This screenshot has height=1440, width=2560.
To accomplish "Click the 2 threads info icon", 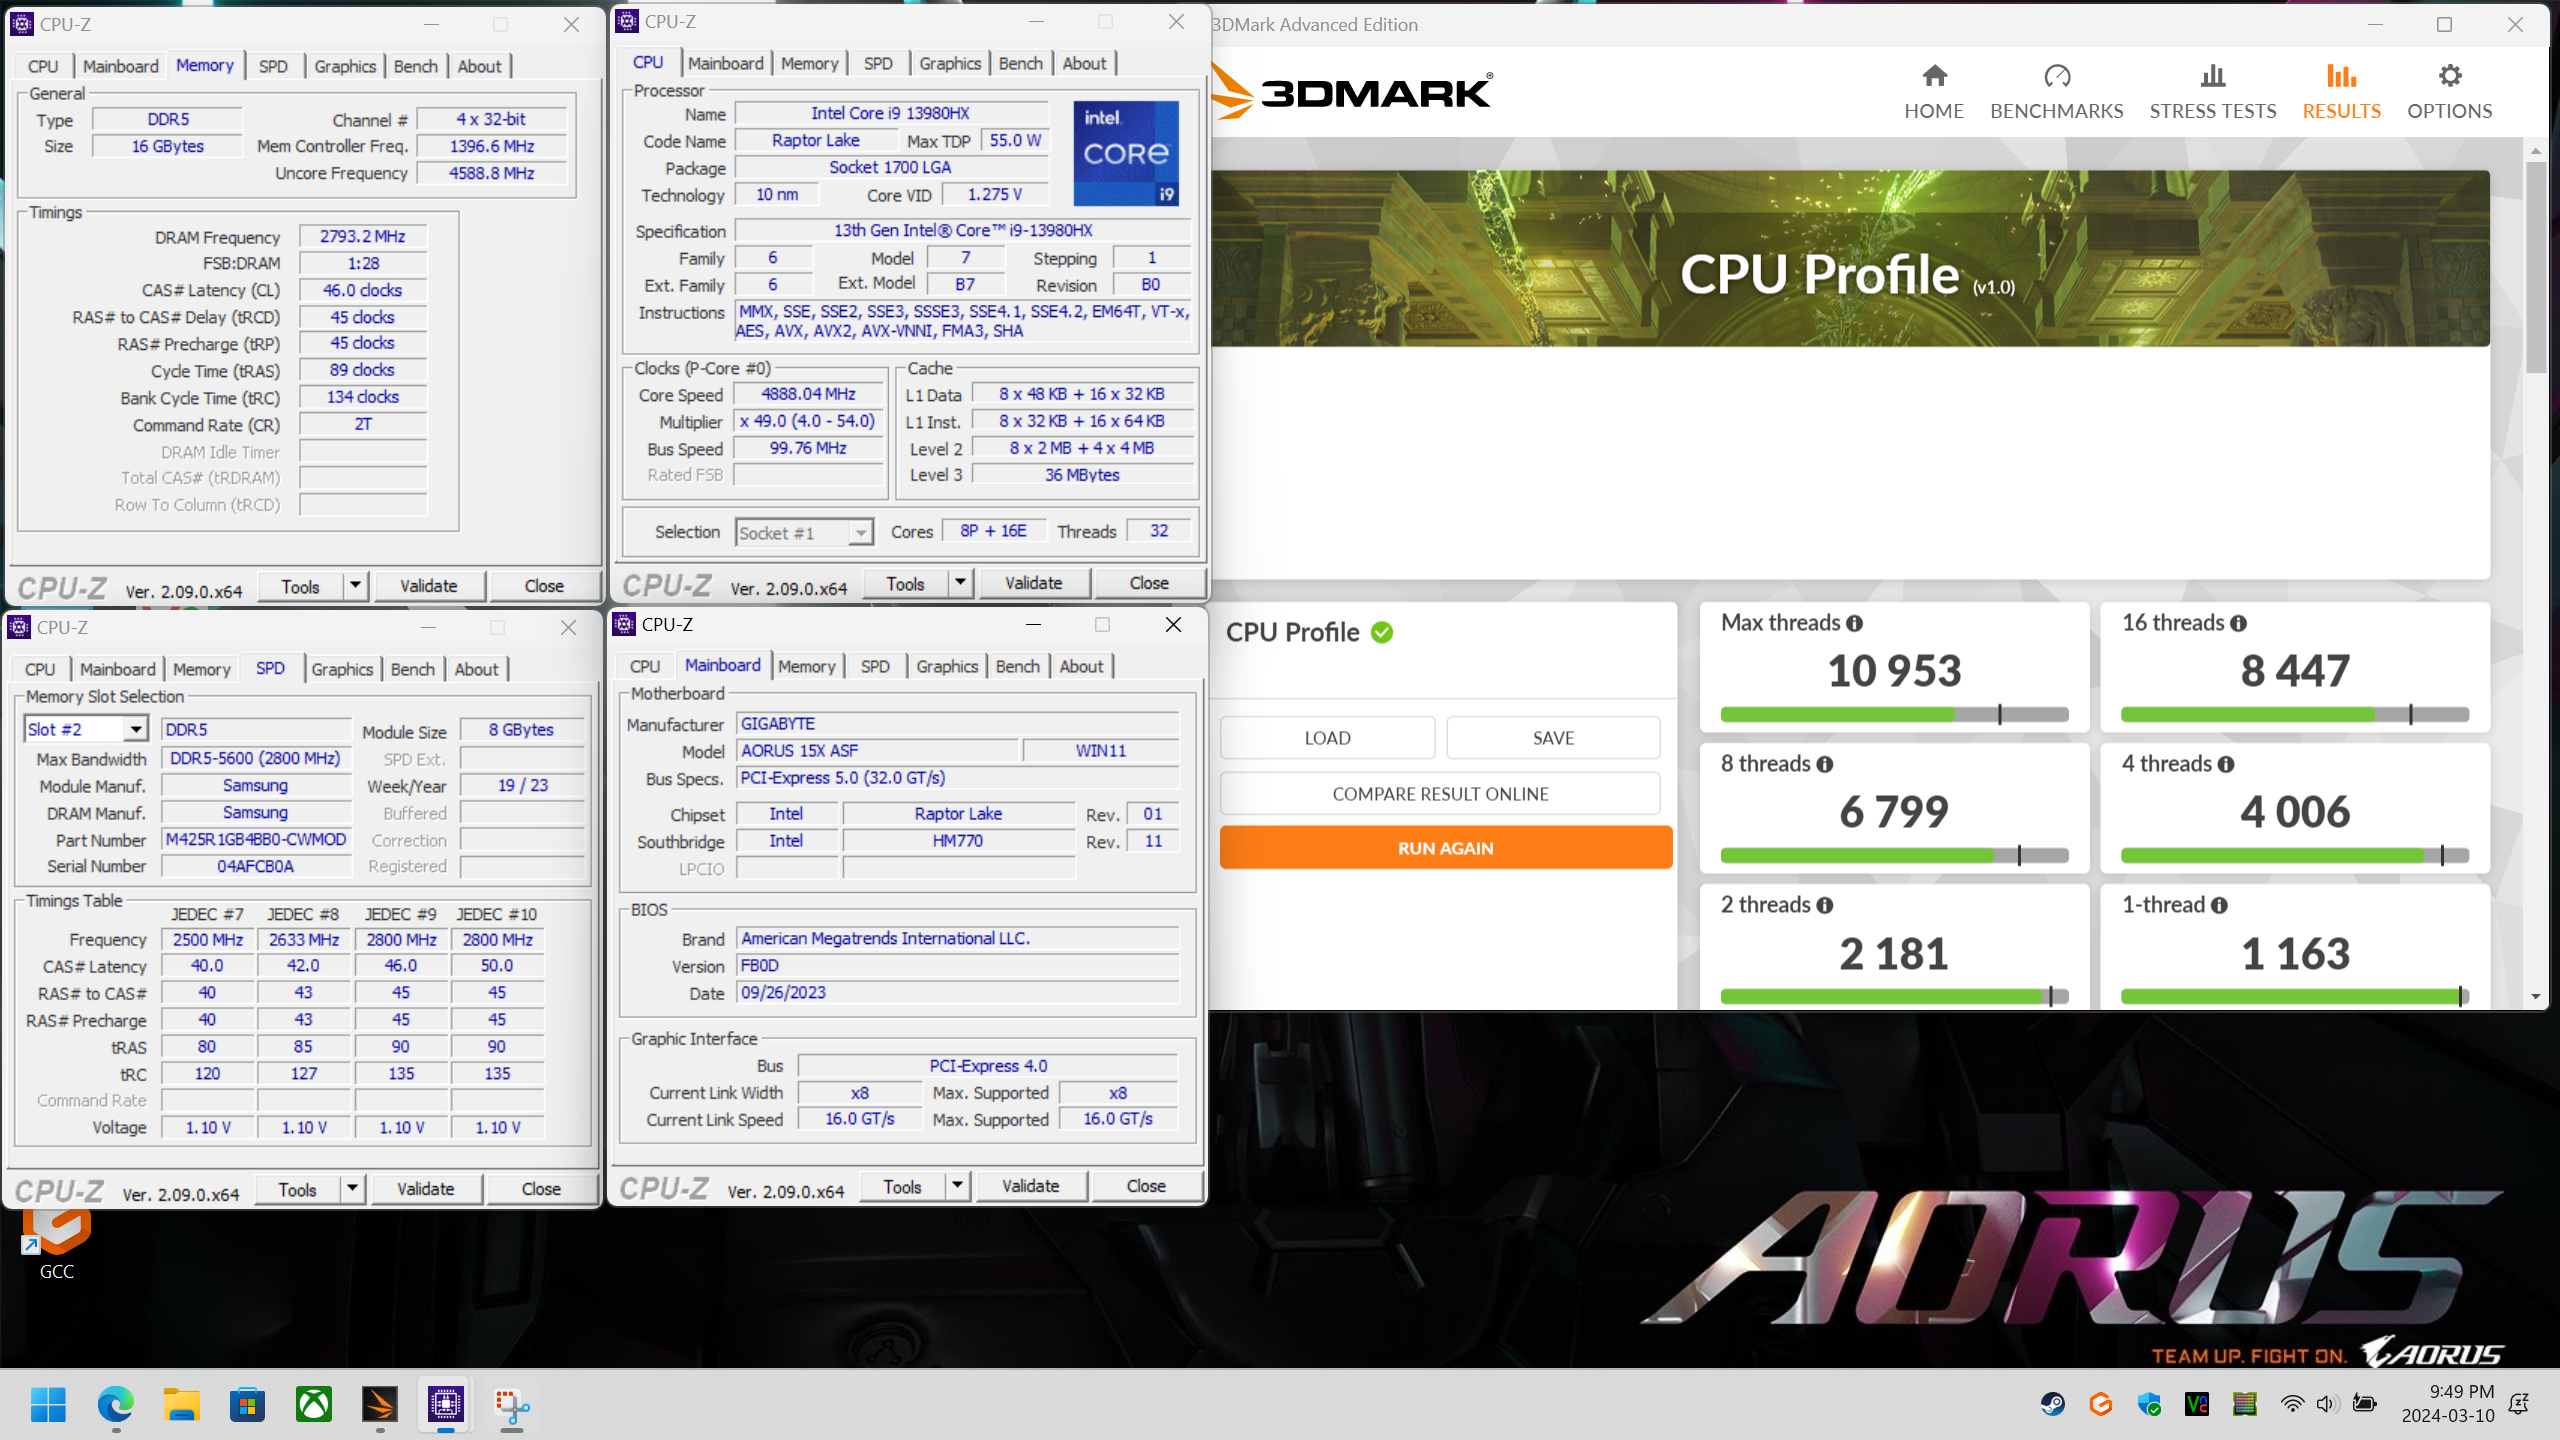I will pyautogui.click(x=1825, y=905).
